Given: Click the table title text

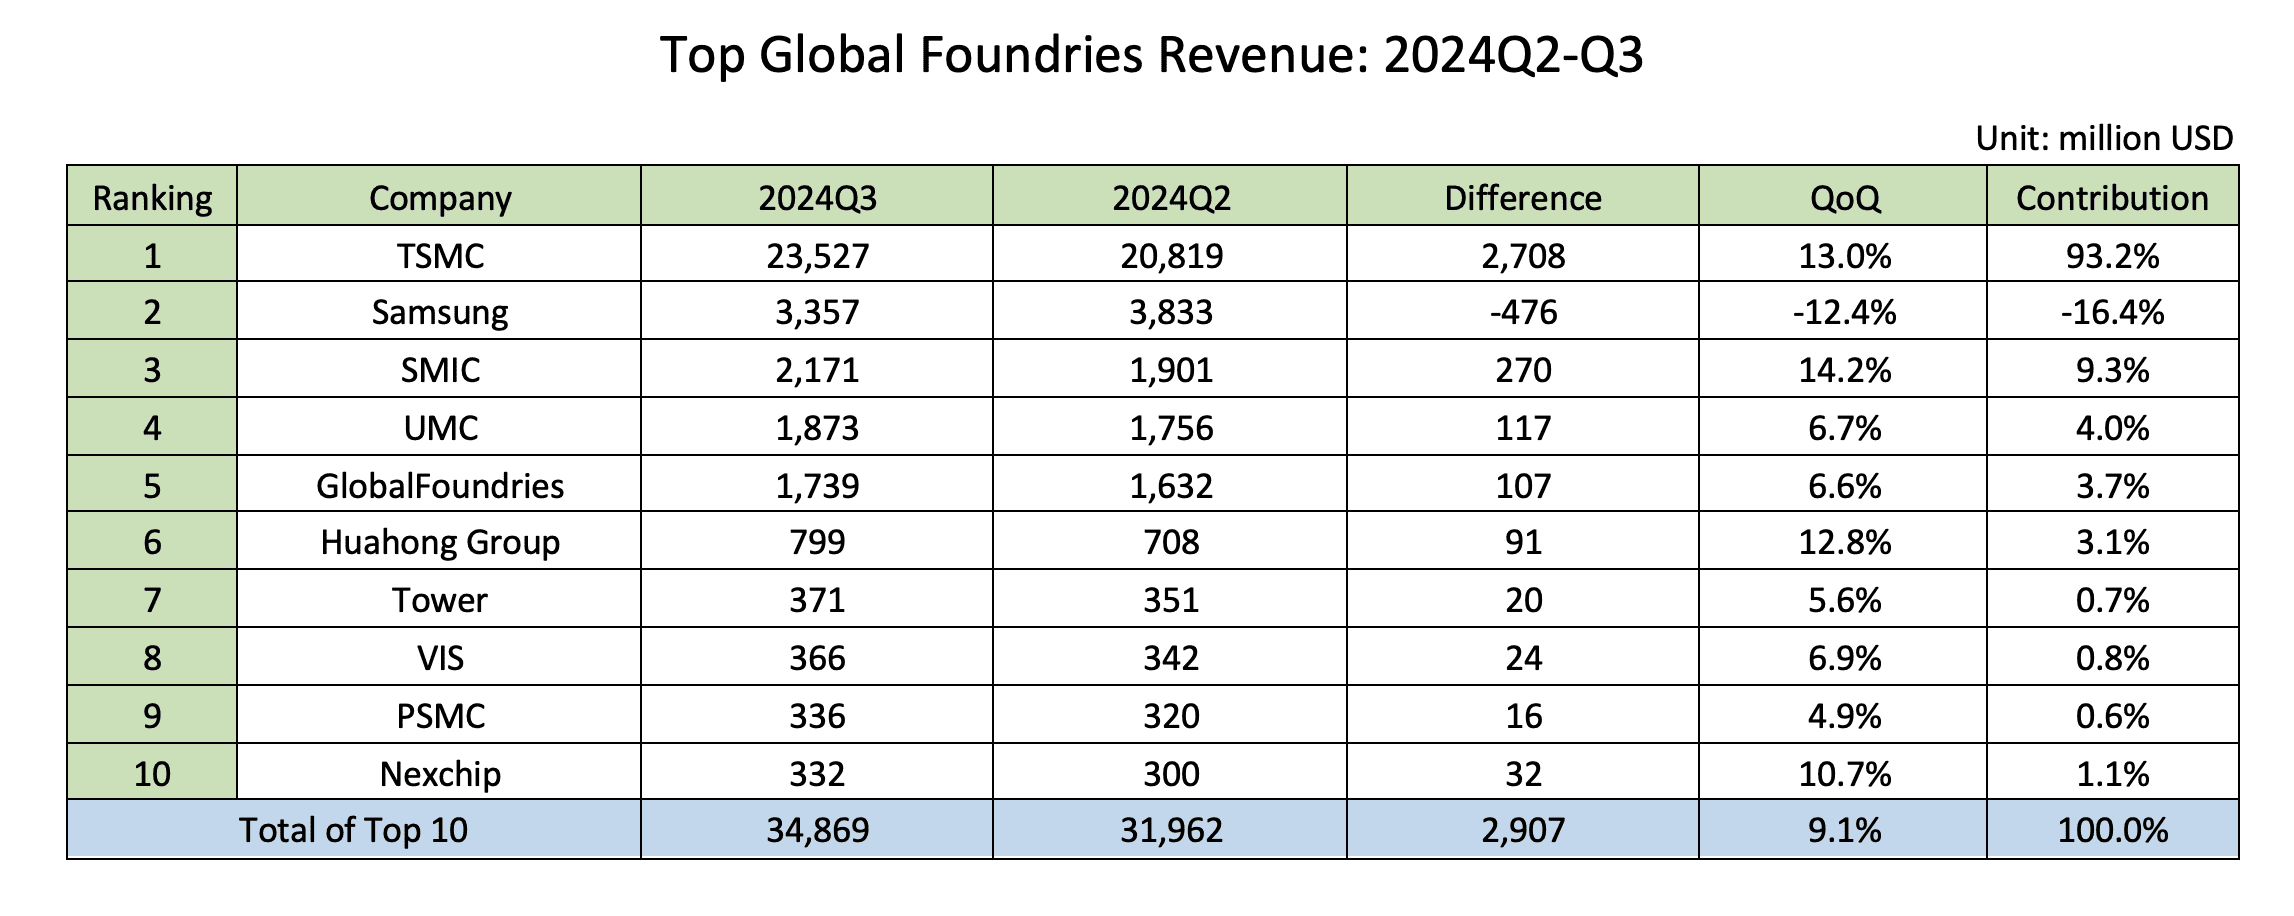Looking at the screenshot, I should tap(1151, 55).
